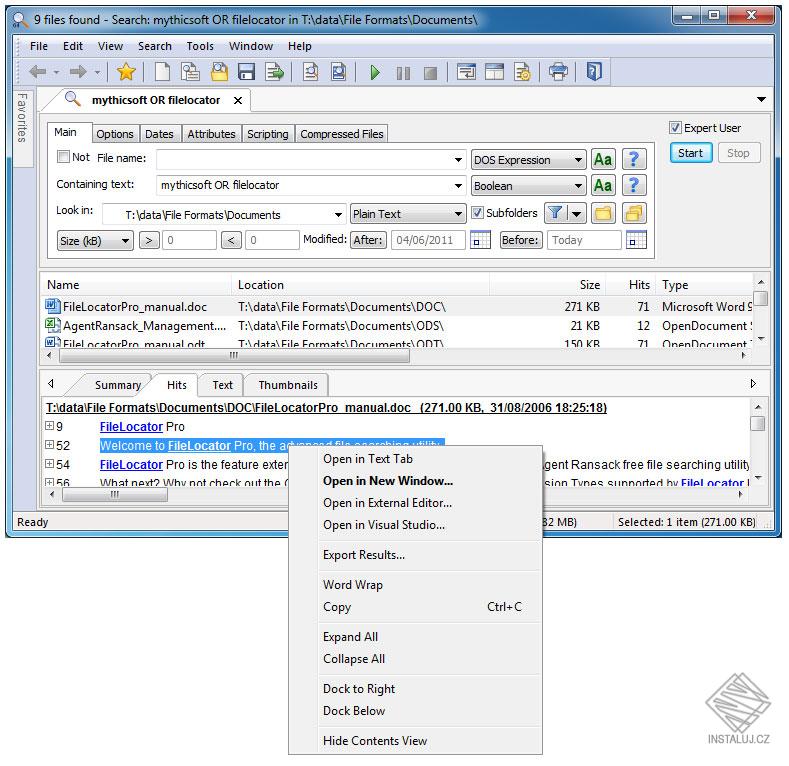
Task: Open the Size (kB) dropdown
Action: coord(95,241)
